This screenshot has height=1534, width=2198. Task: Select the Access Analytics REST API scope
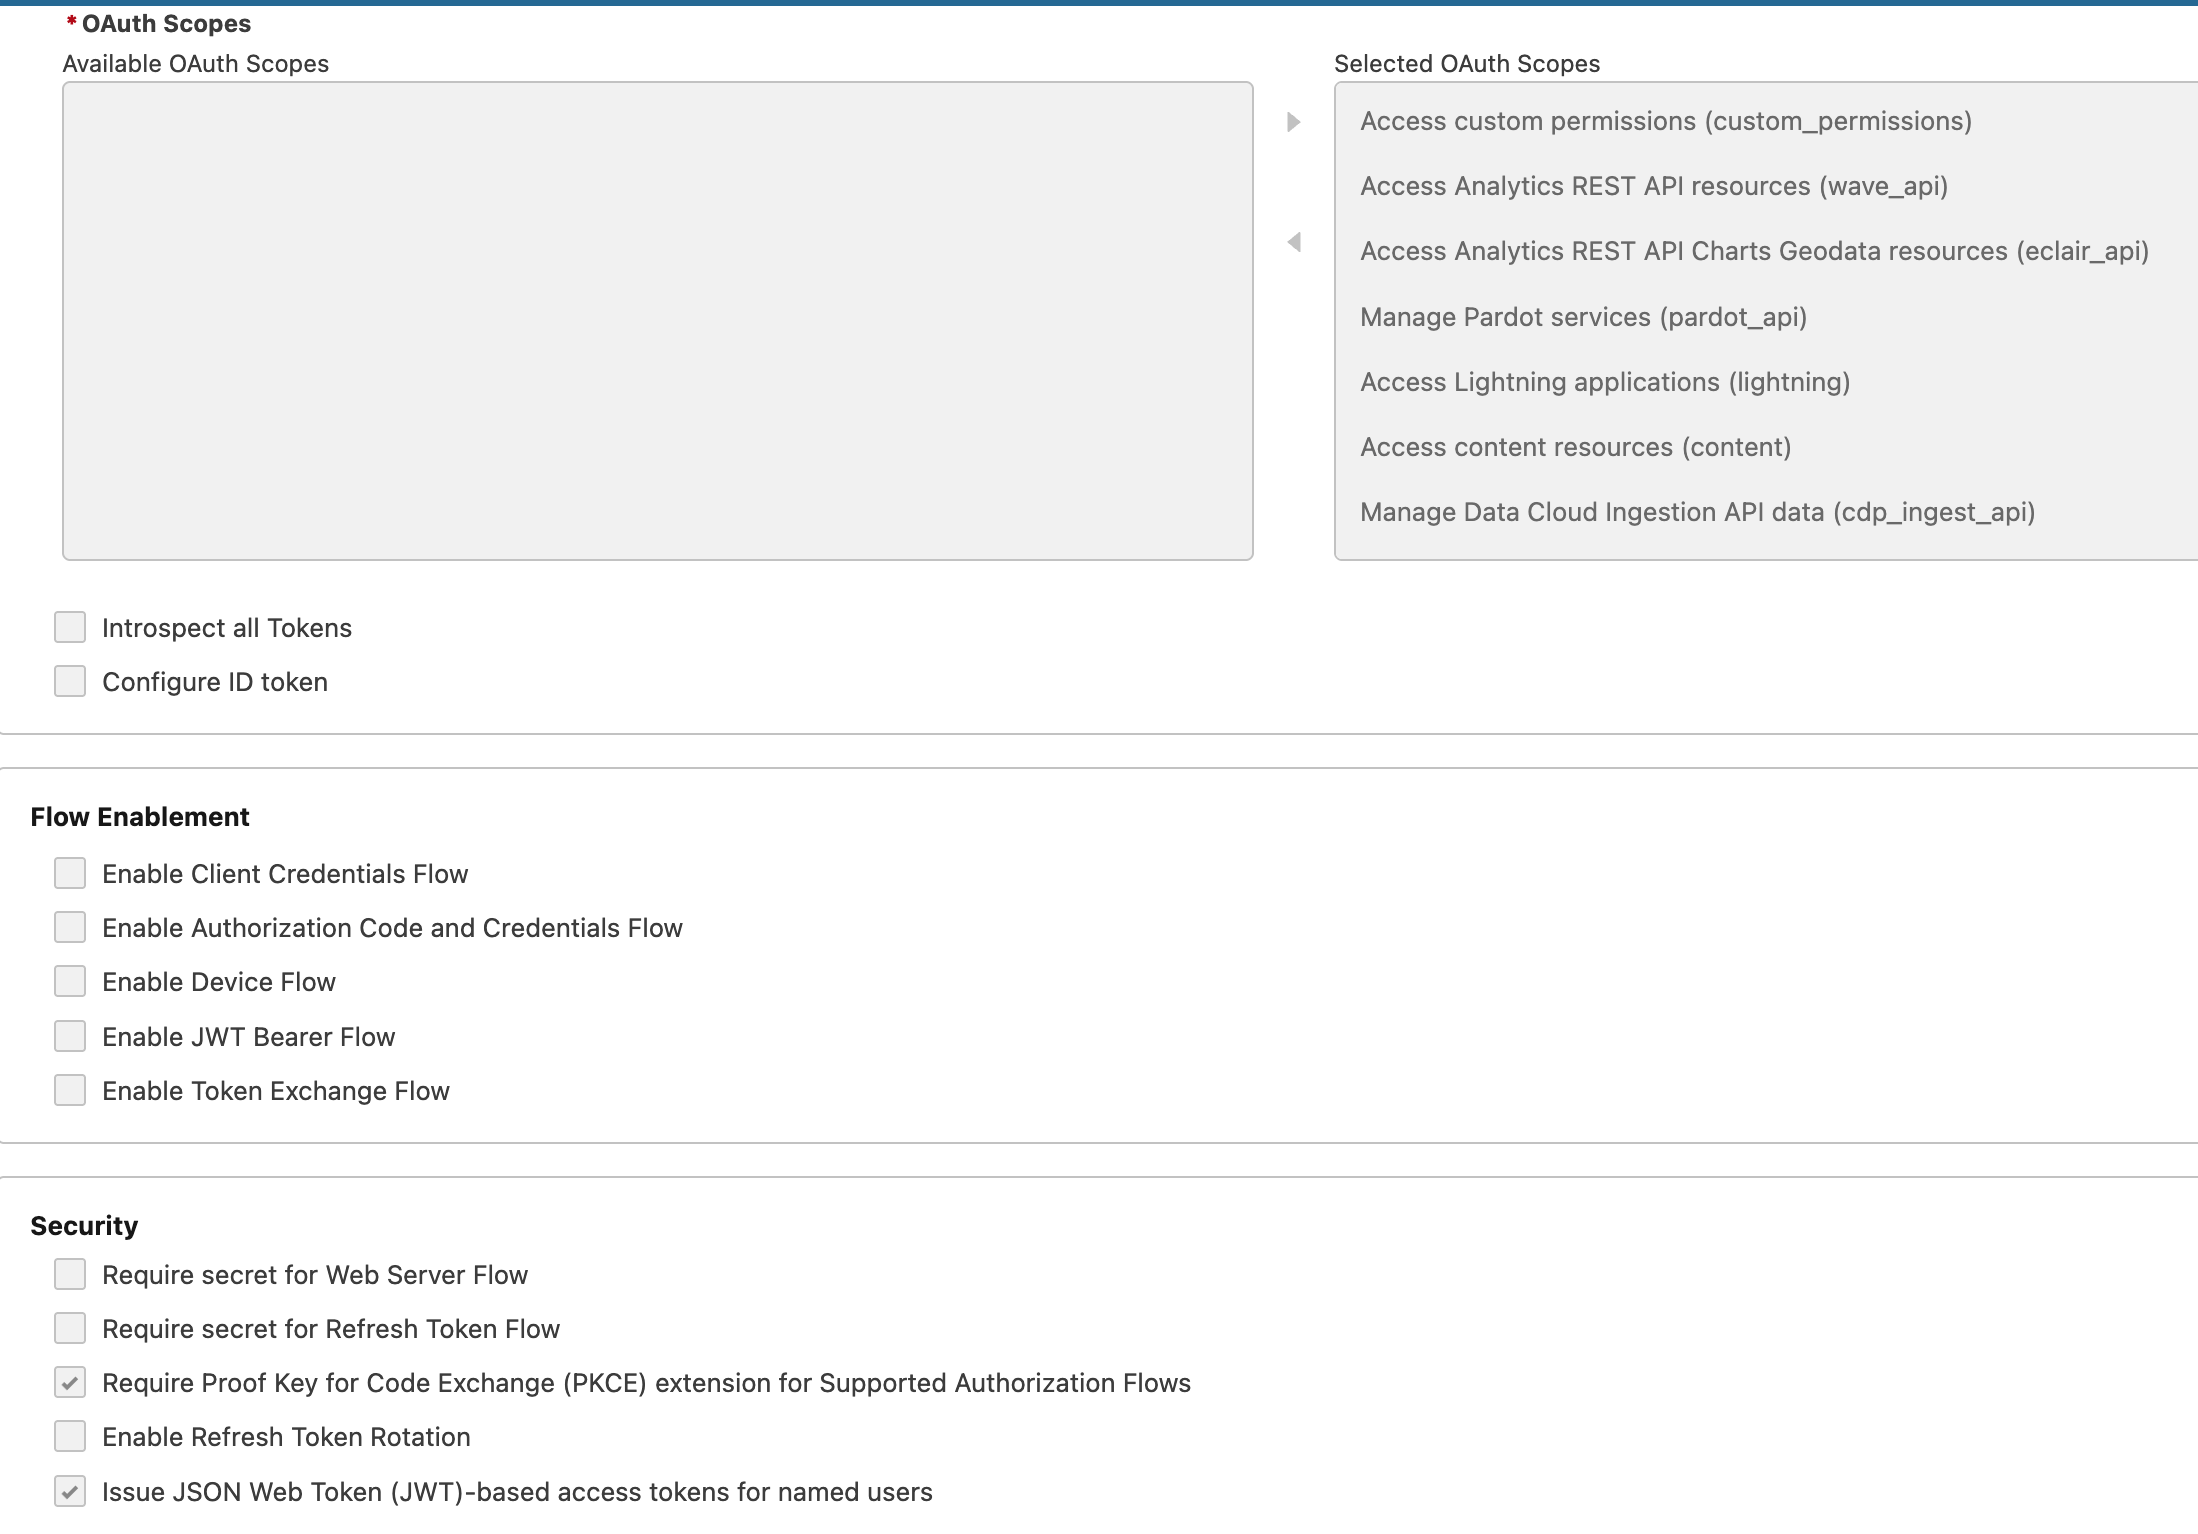[1653, 186]
